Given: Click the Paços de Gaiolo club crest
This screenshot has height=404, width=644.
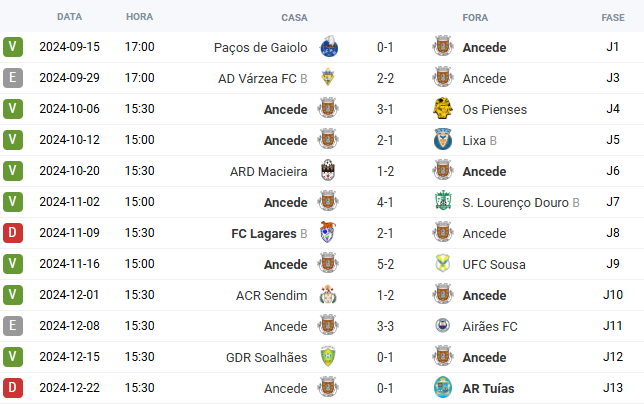Looking at the screenshot, I should (x=329, y=47).
